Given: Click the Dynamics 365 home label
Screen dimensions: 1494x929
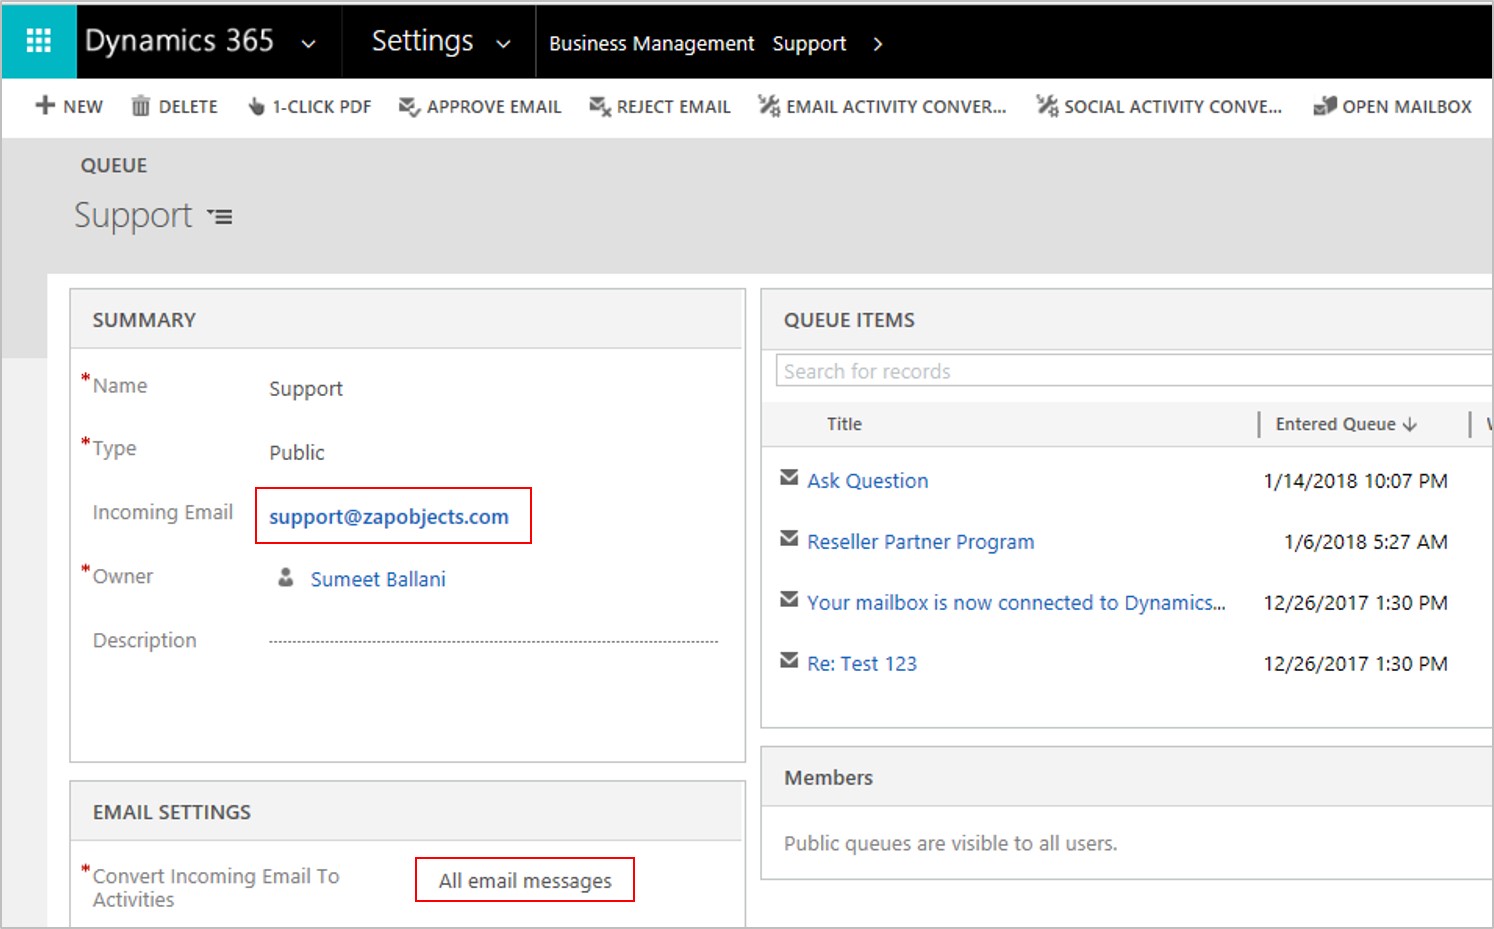Looking at the screenshot, I should click(179, 41).
